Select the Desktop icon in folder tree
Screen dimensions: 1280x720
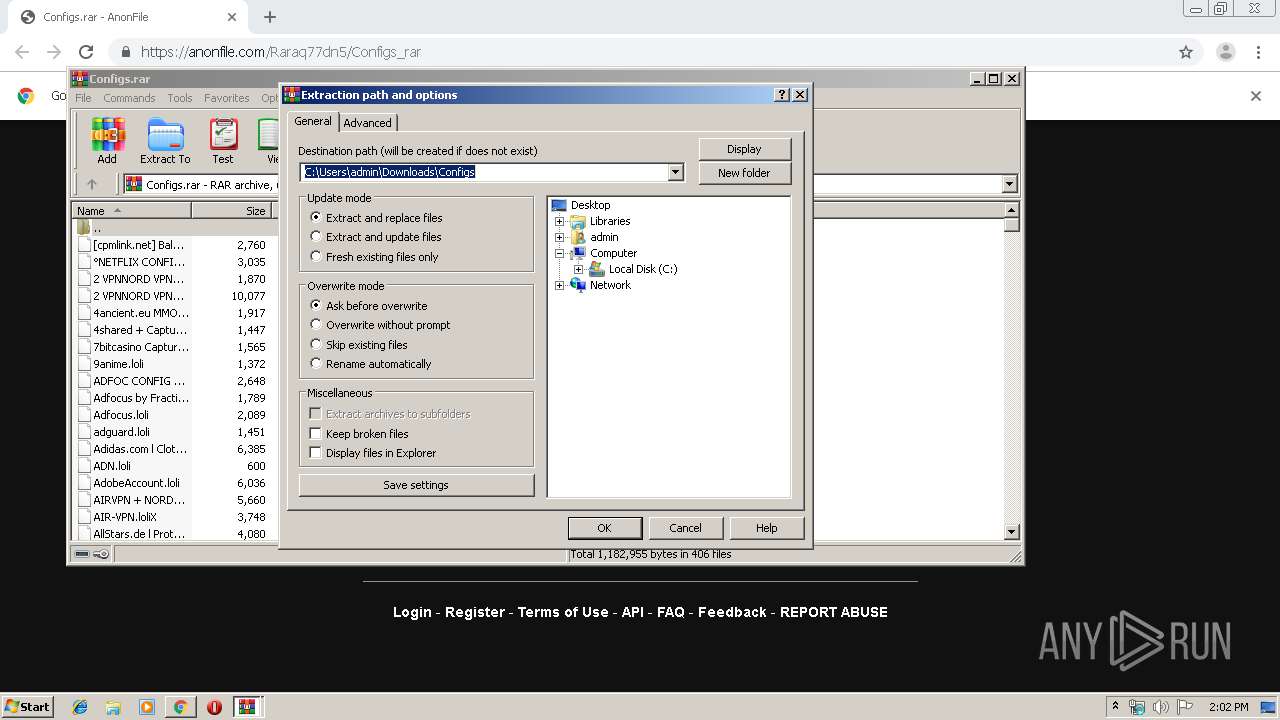tap(559, 205)
